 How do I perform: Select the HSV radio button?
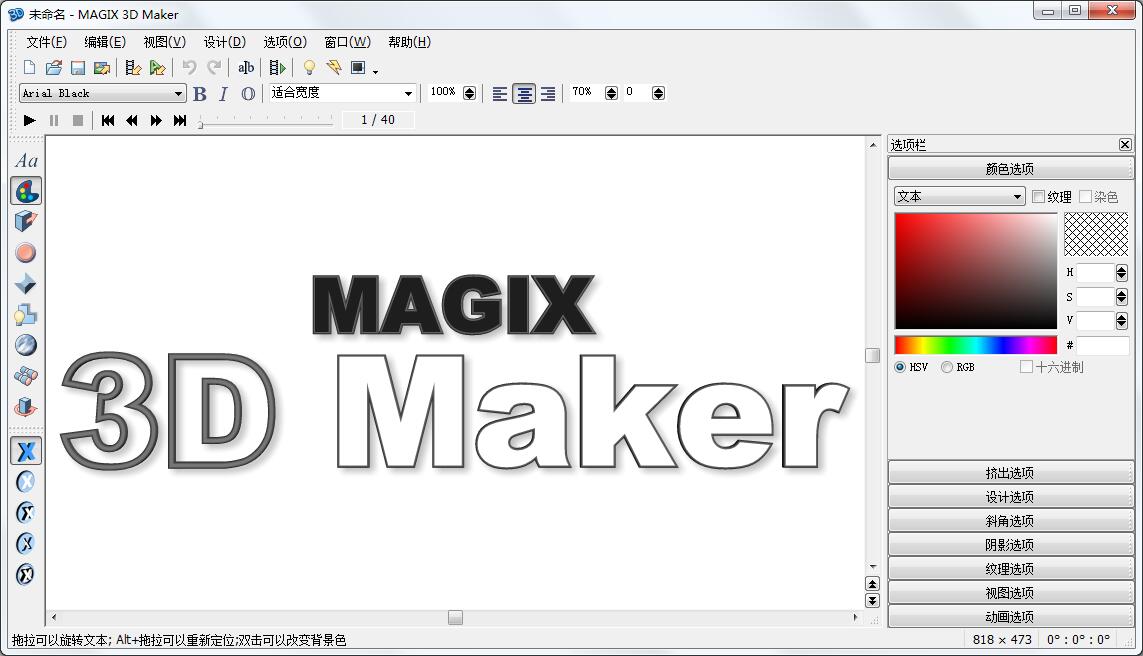900,367
